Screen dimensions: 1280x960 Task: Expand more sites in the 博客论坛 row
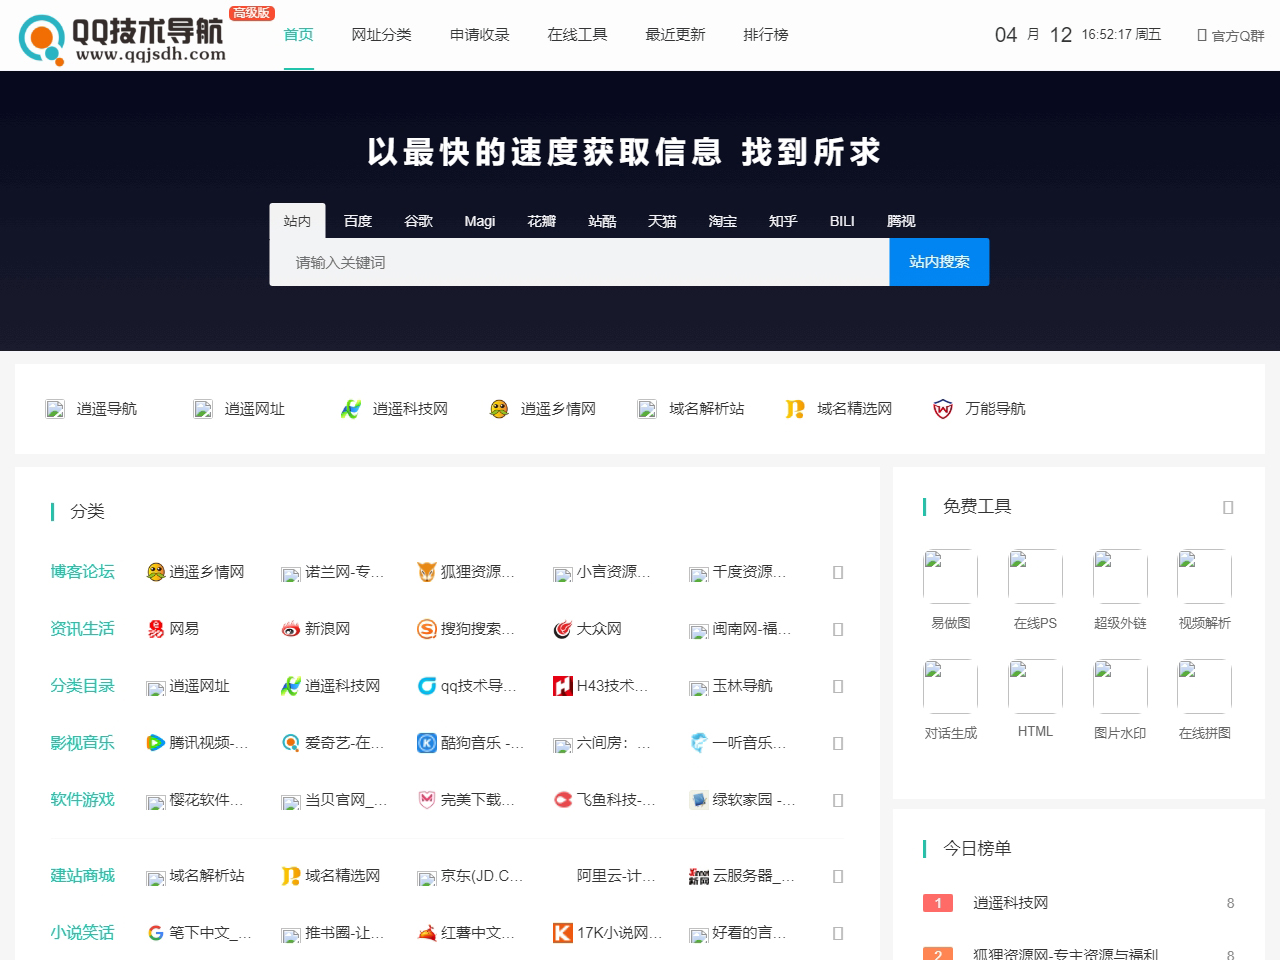pos(836,572)
